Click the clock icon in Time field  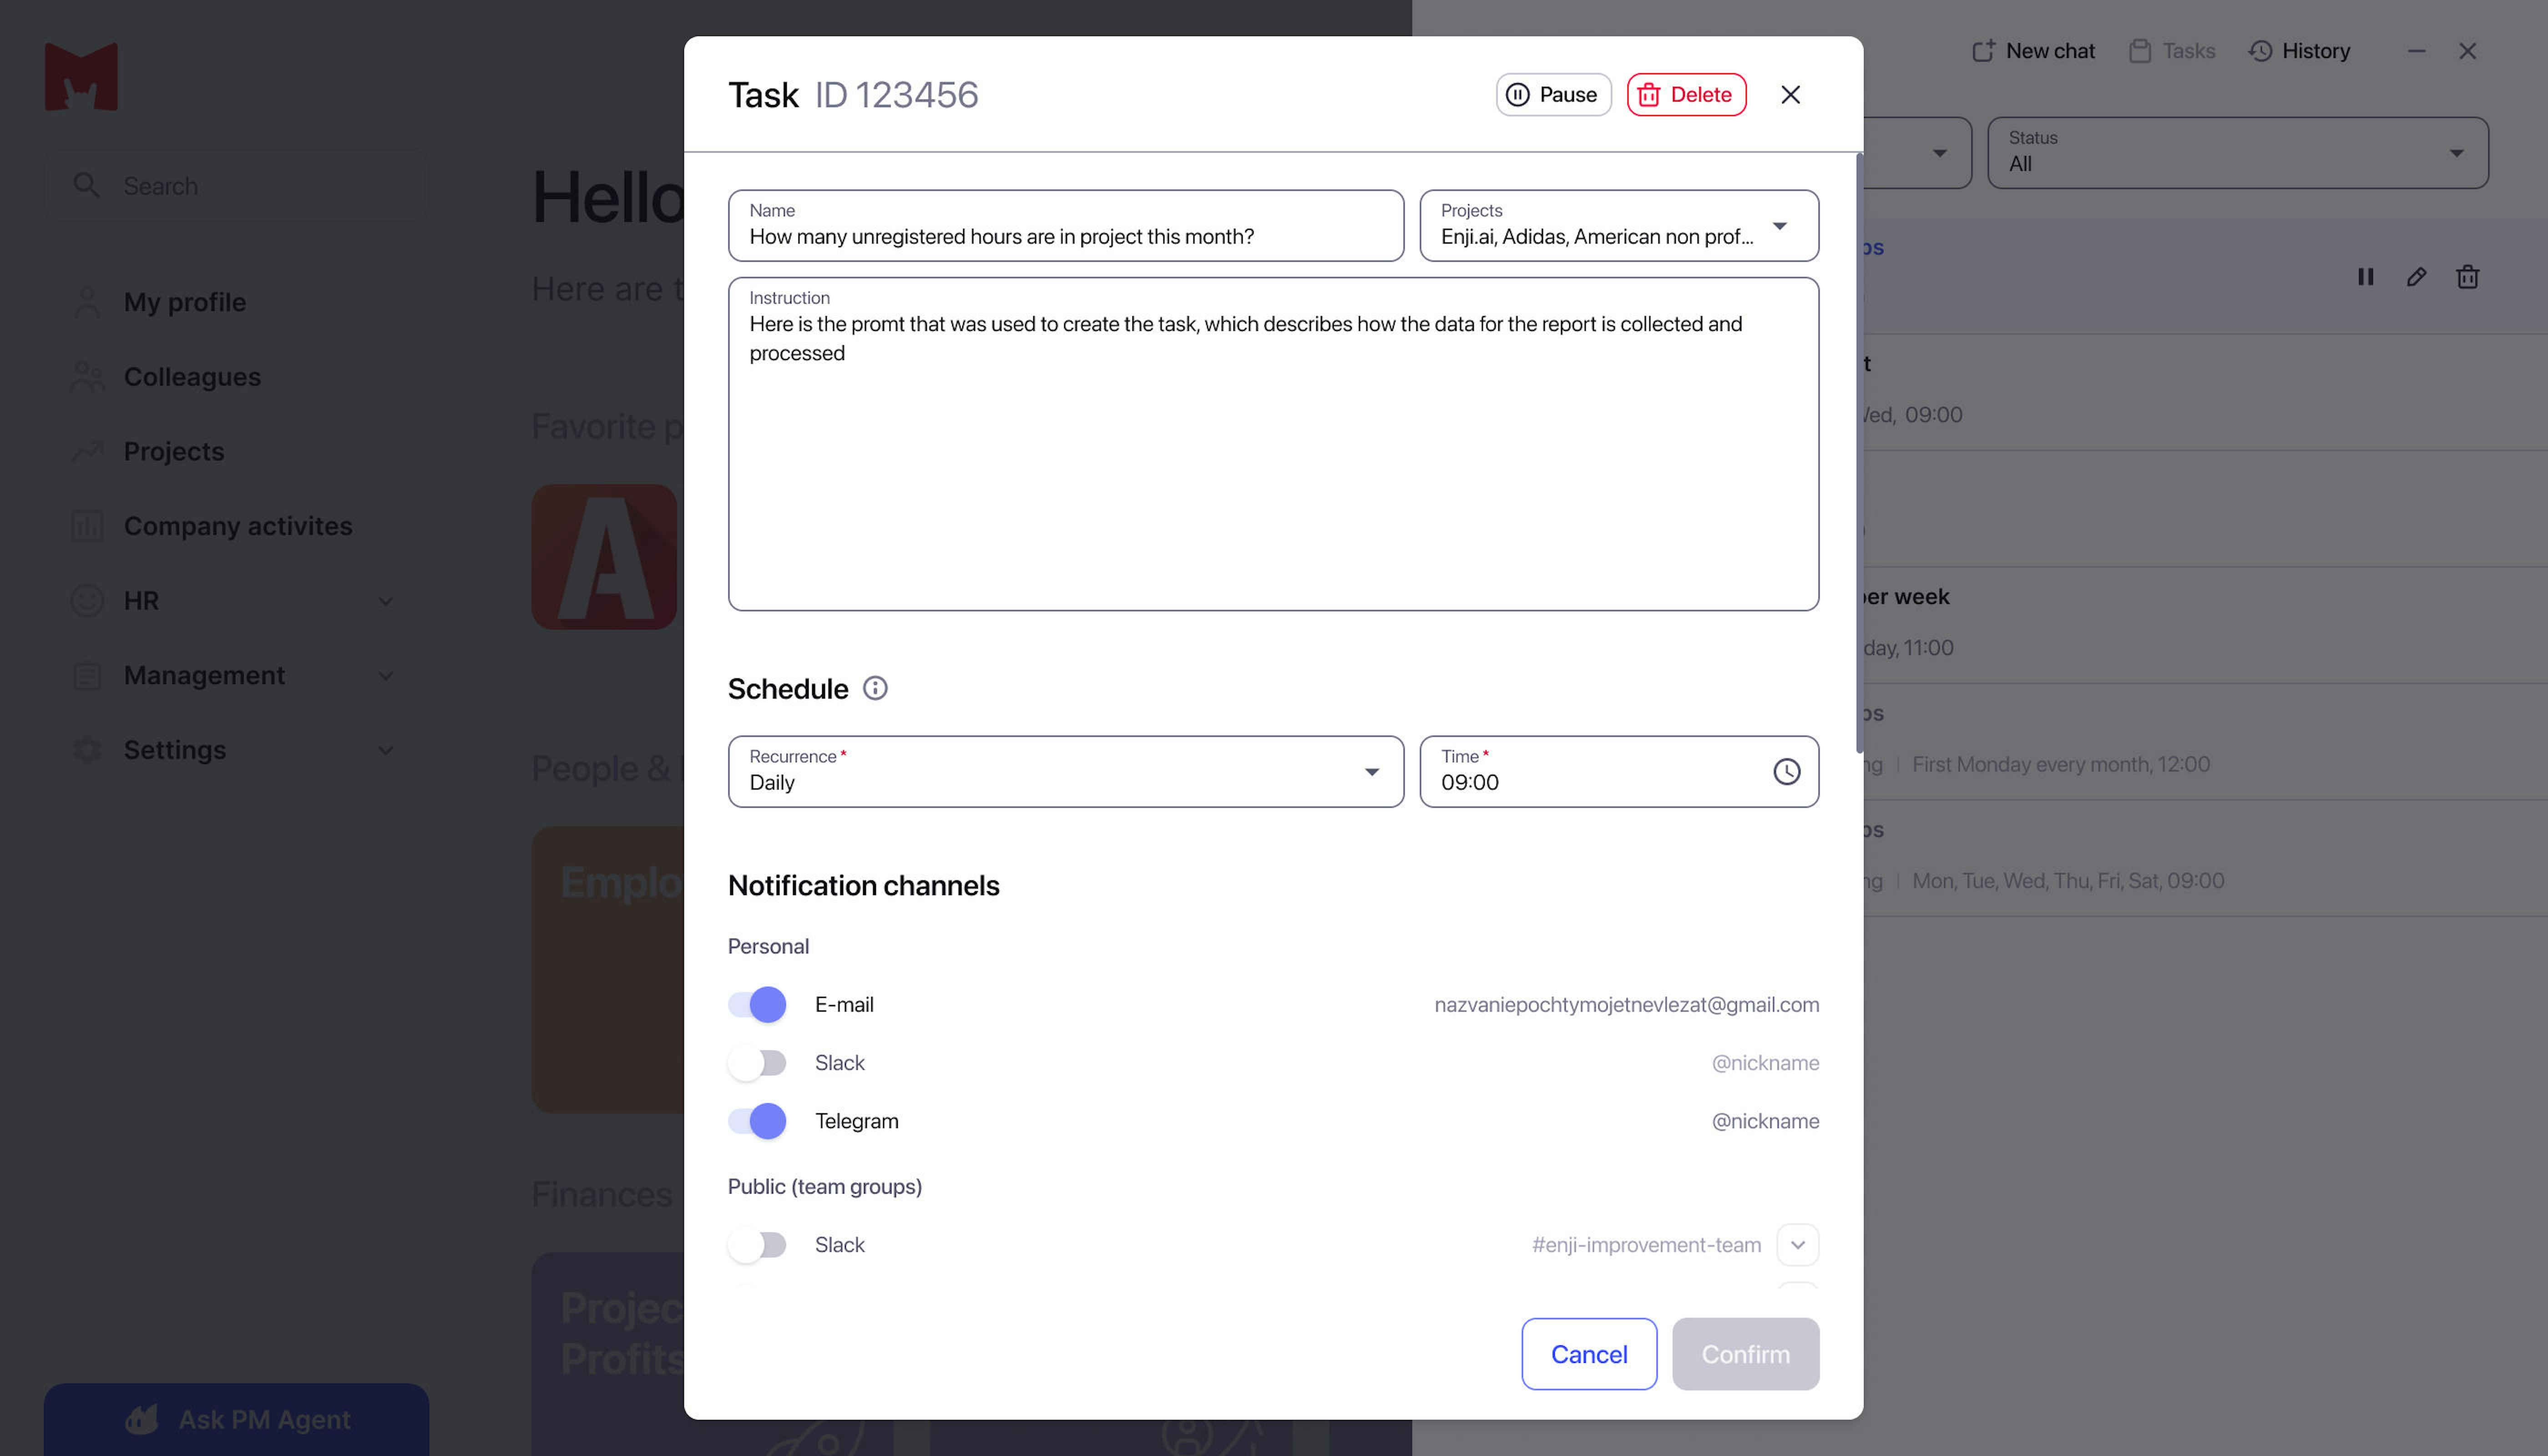pos(1786,771)
